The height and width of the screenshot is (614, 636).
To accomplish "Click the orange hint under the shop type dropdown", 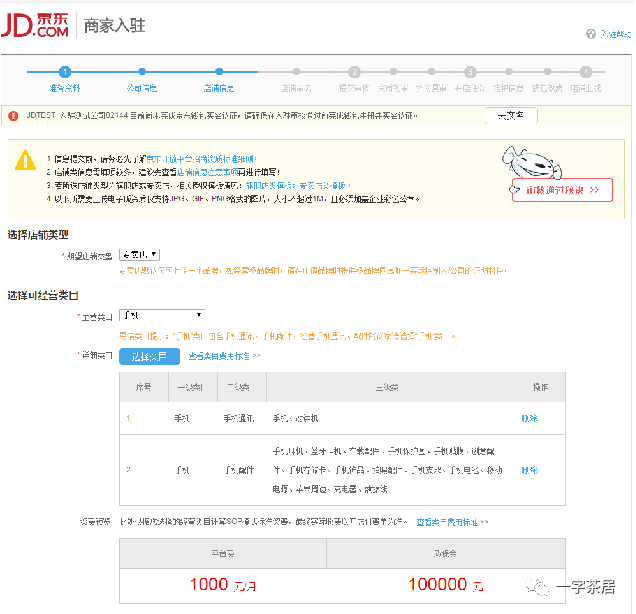I will (x=313, y=271).
